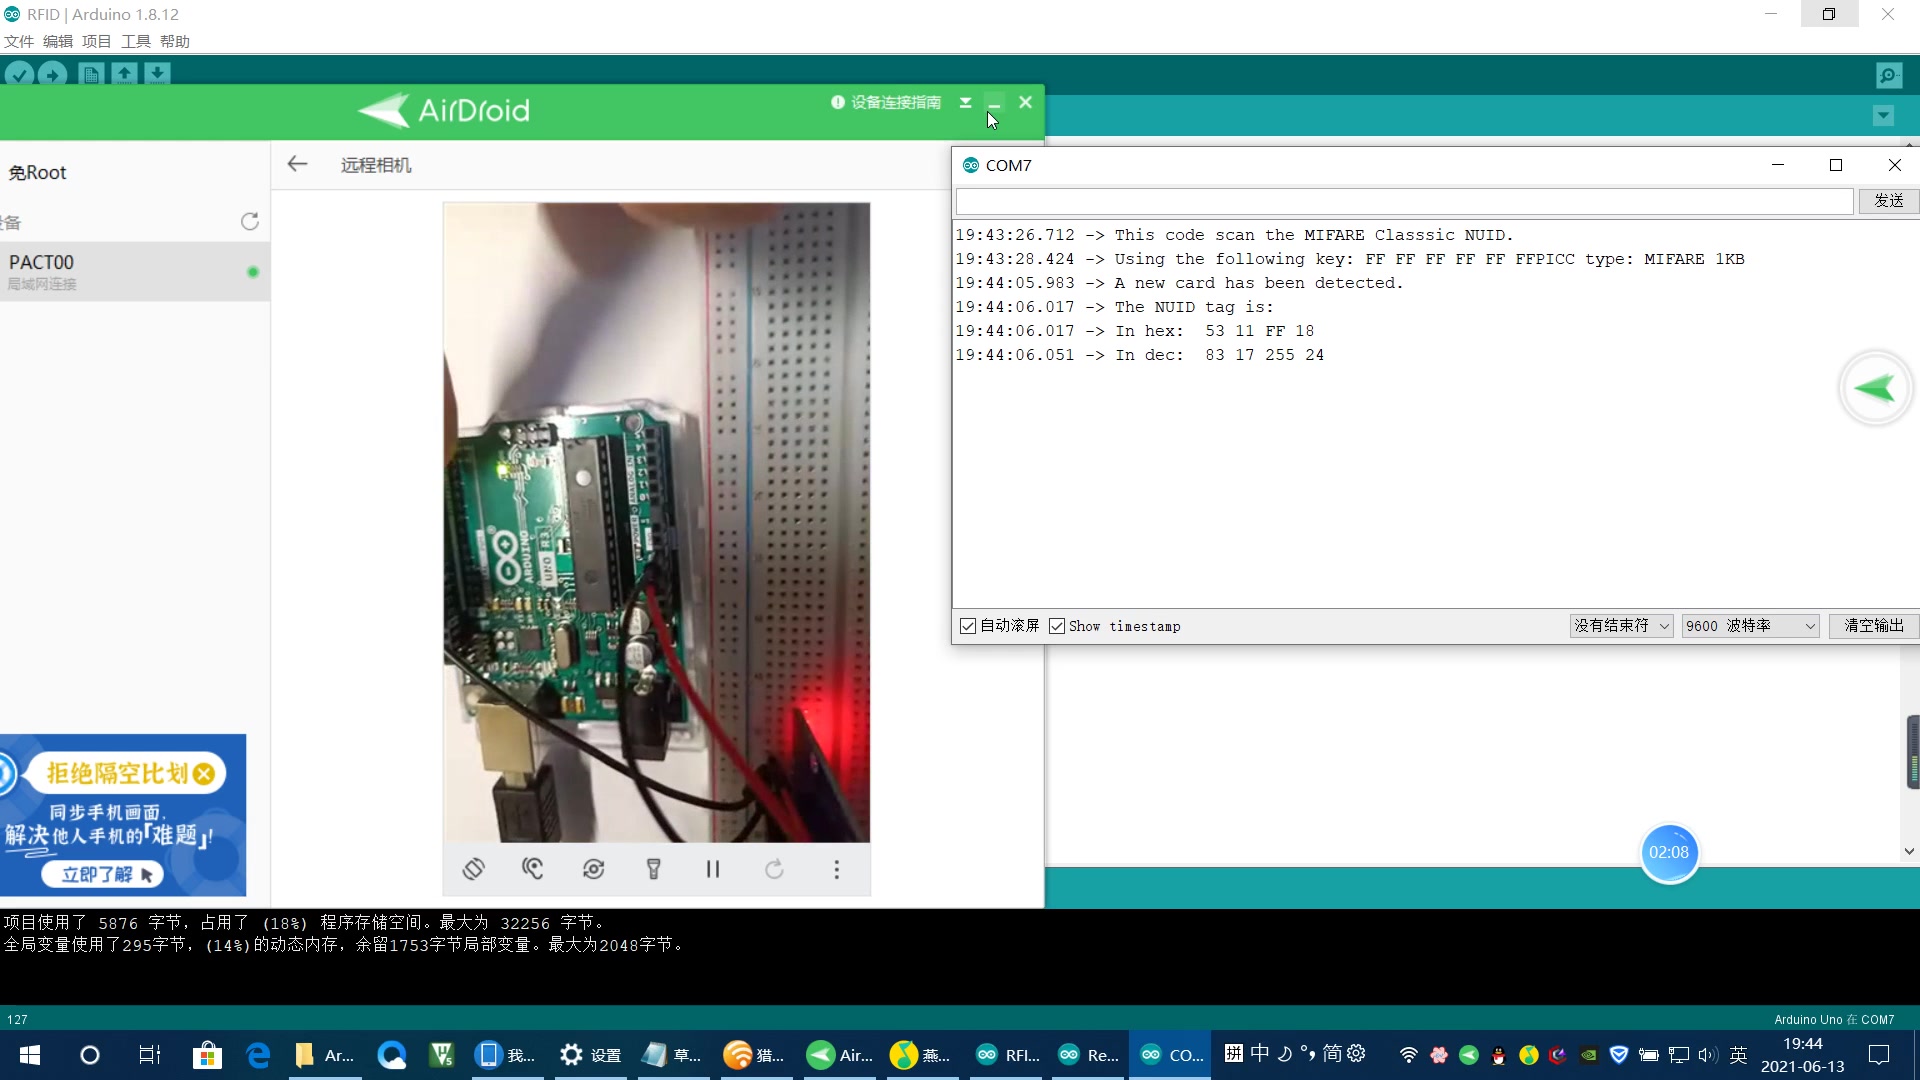Click the Arduino Verify checkmark button
1920x1080 pixels.
pyautogui.click(x=19, y=74)
